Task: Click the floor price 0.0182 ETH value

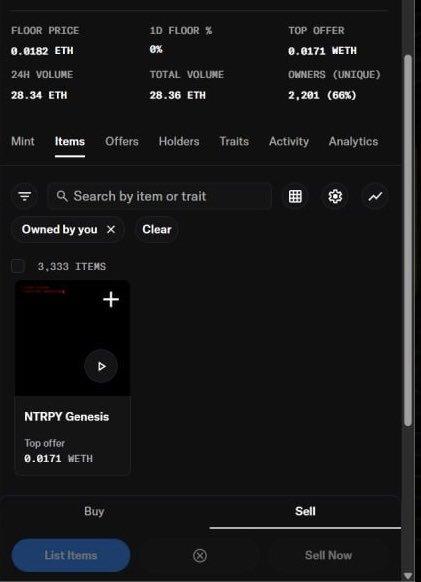Action: 42,51
